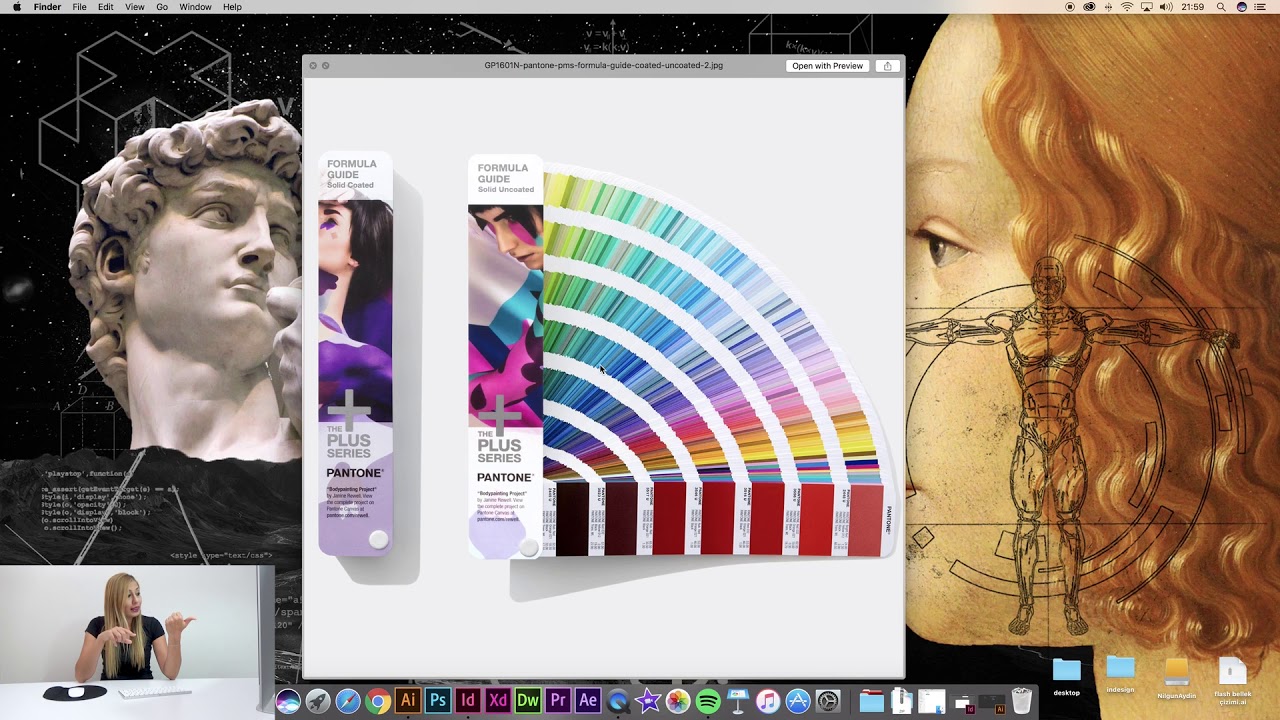1280x720 pixels.
Task: Launch Adobe Photoshop from the Dock
Action: [x=438, y=701]
